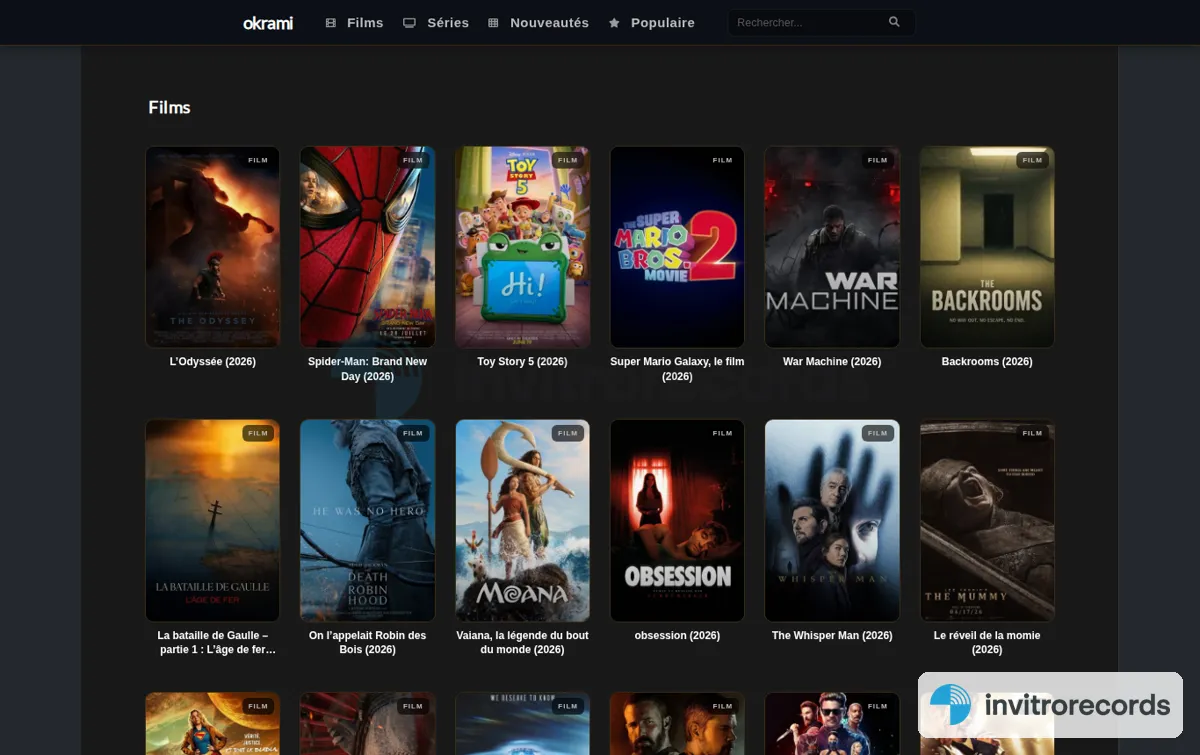Viewport: 1200px width, 755px height.
Task: Focus the Rechercher search field
Action: point(808,22)
